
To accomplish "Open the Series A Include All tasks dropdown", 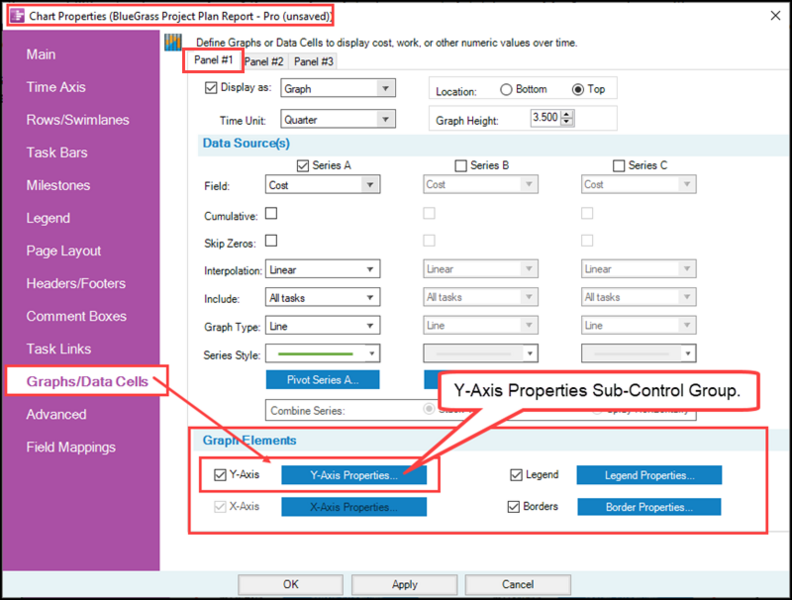I will coord(323,297).
